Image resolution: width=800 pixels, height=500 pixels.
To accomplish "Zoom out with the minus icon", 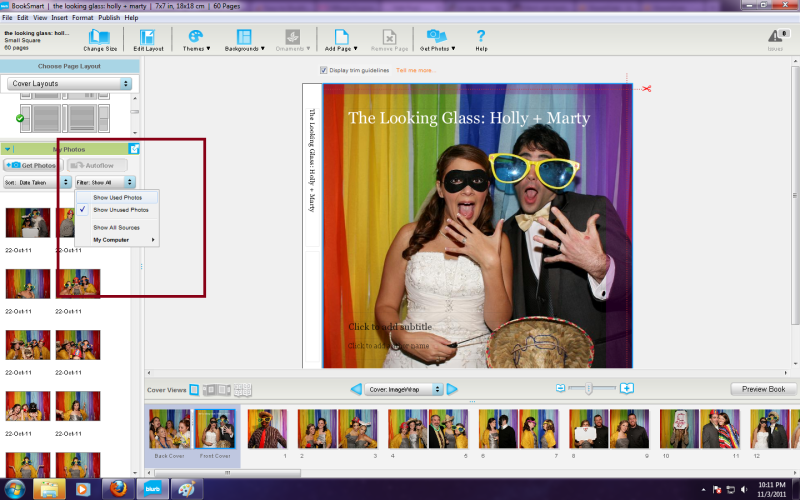I will (x=560, y=388).
